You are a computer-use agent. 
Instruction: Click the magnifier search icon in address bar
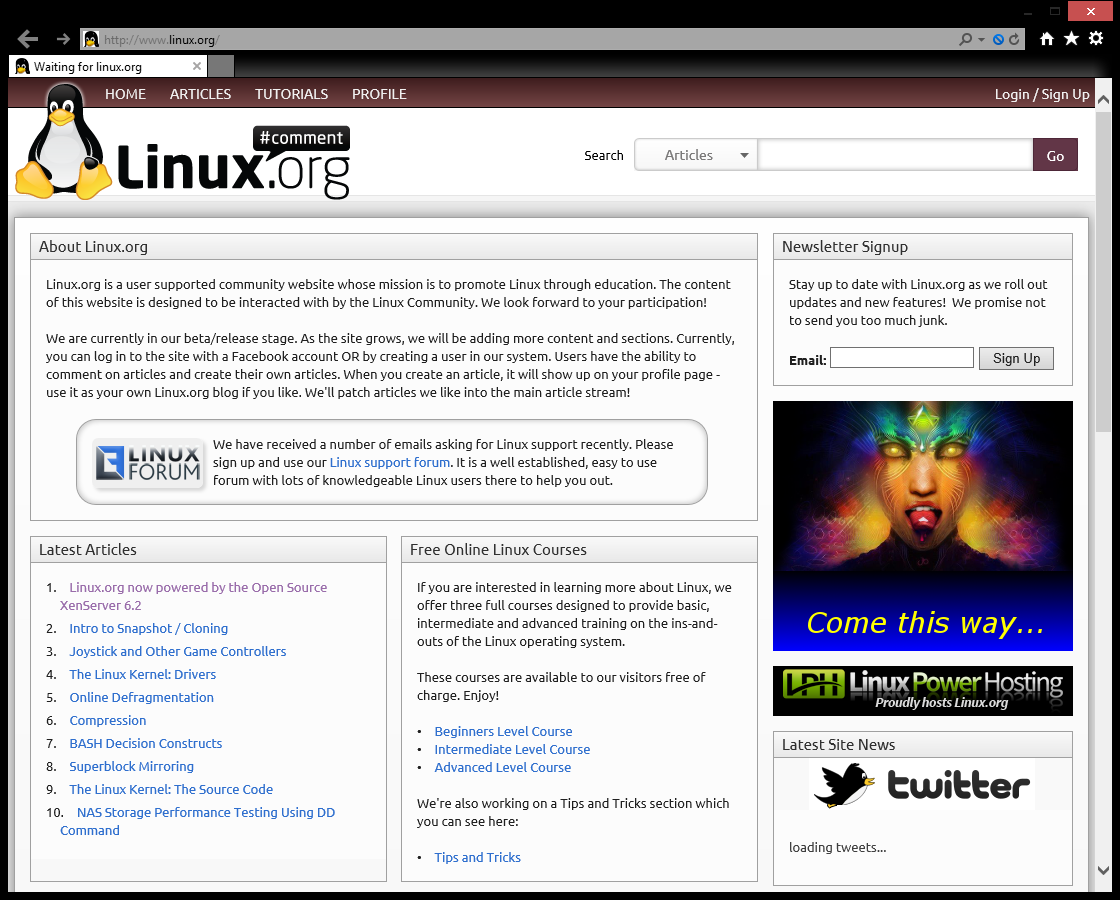tap(965, 40)
